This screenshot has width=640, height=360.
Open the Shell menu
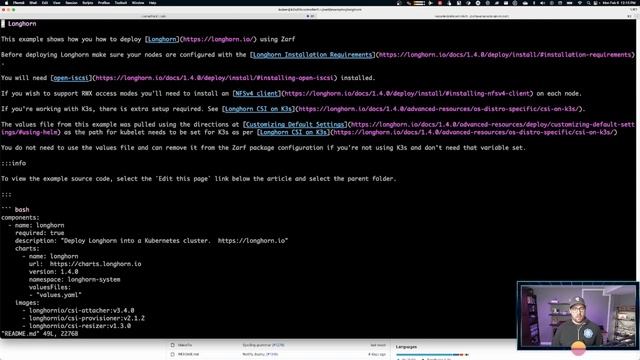(33, 2)
